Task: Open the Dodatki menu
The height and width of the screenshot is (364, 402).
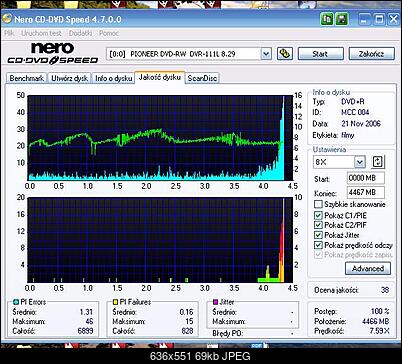Action: click(x=80, y=33)
